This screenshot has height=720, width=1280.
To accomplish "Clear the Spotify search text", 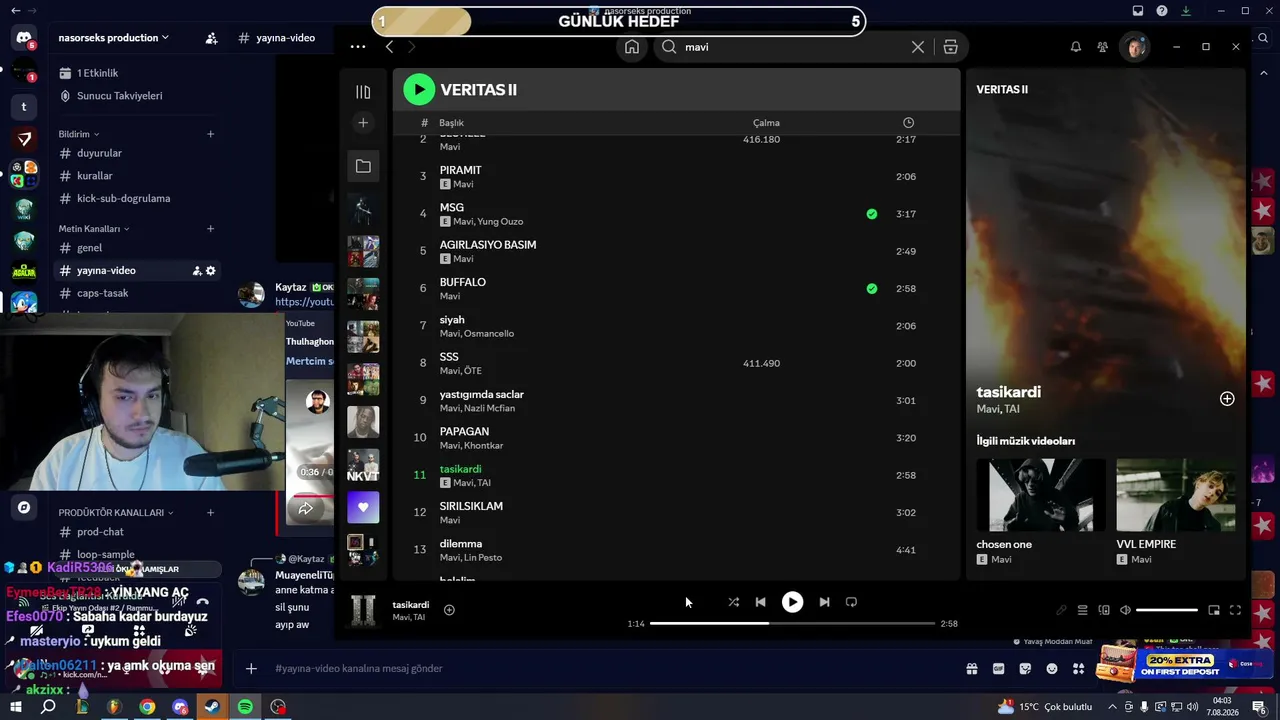I will (x=917, y=47).
